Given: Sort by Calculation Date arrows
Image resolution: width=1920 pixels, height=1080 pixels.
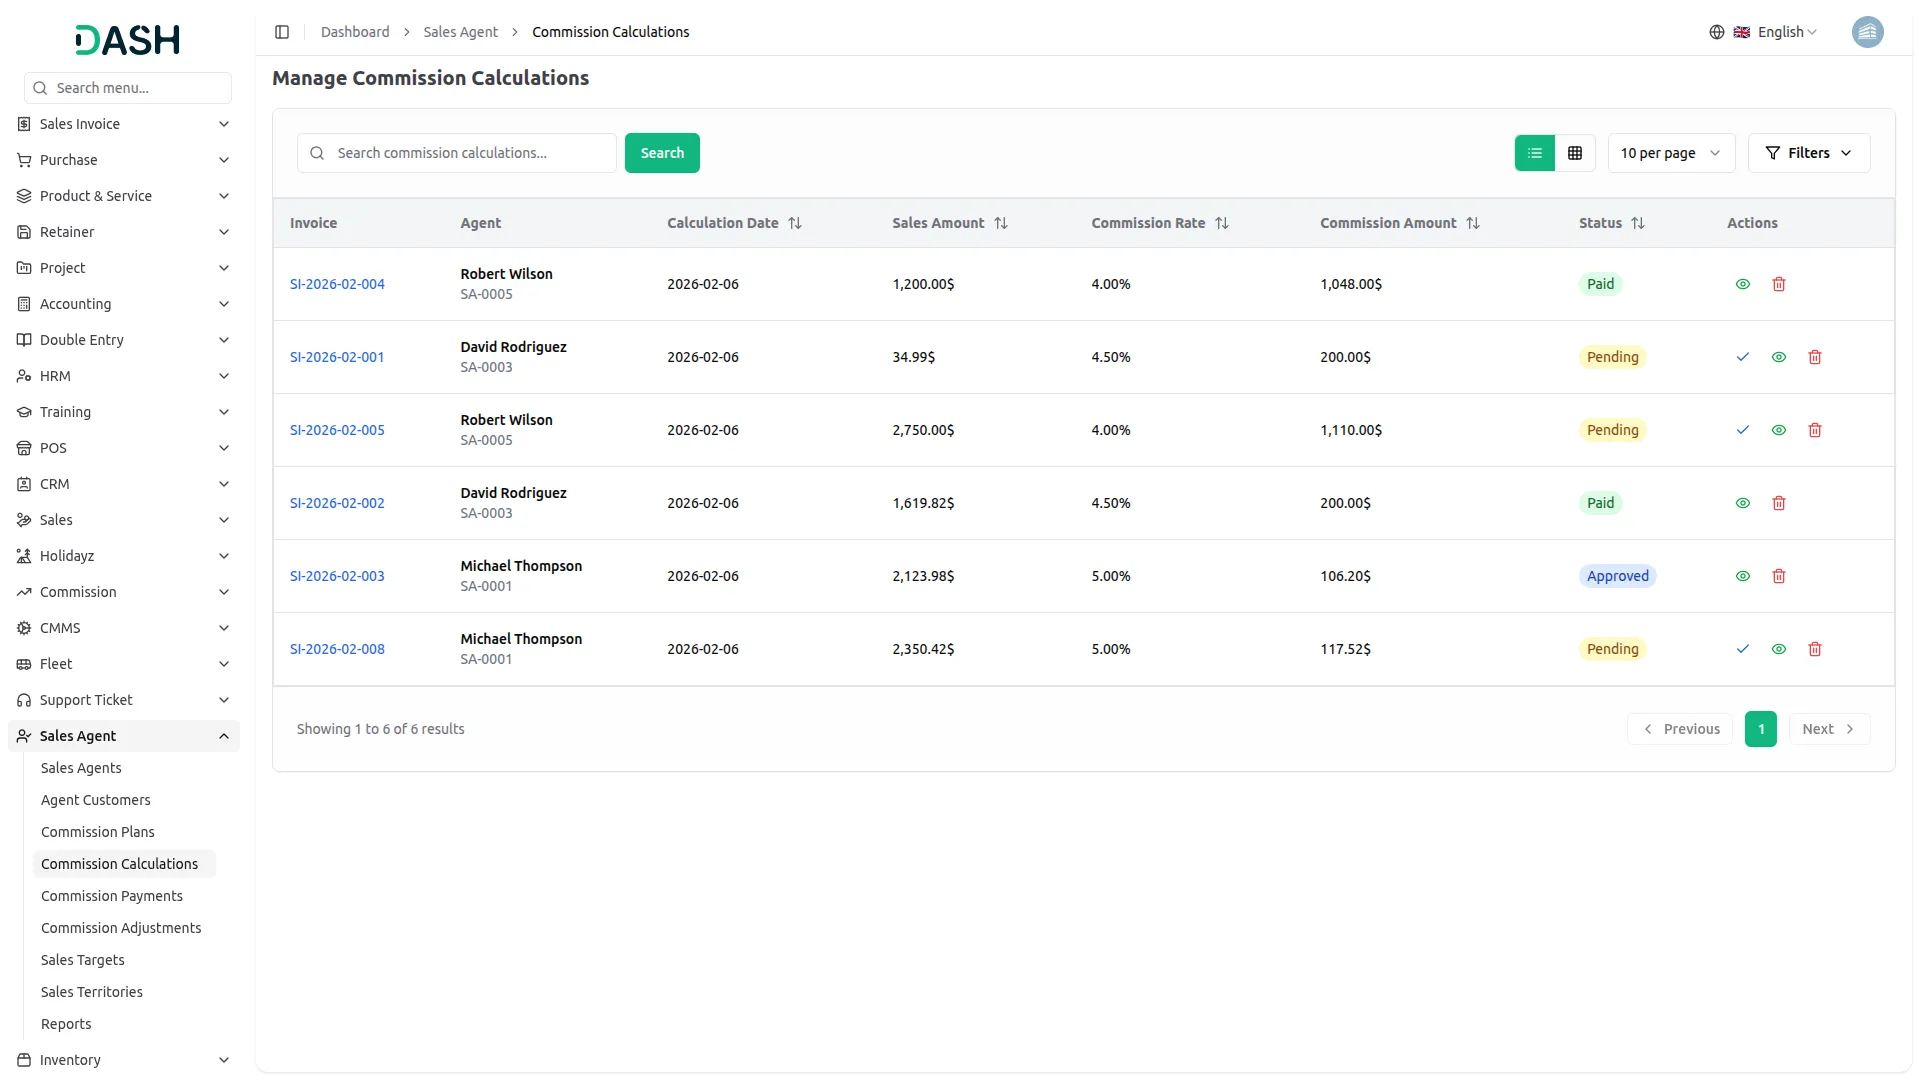Looking at the screenshot, I should pos(794,223).
